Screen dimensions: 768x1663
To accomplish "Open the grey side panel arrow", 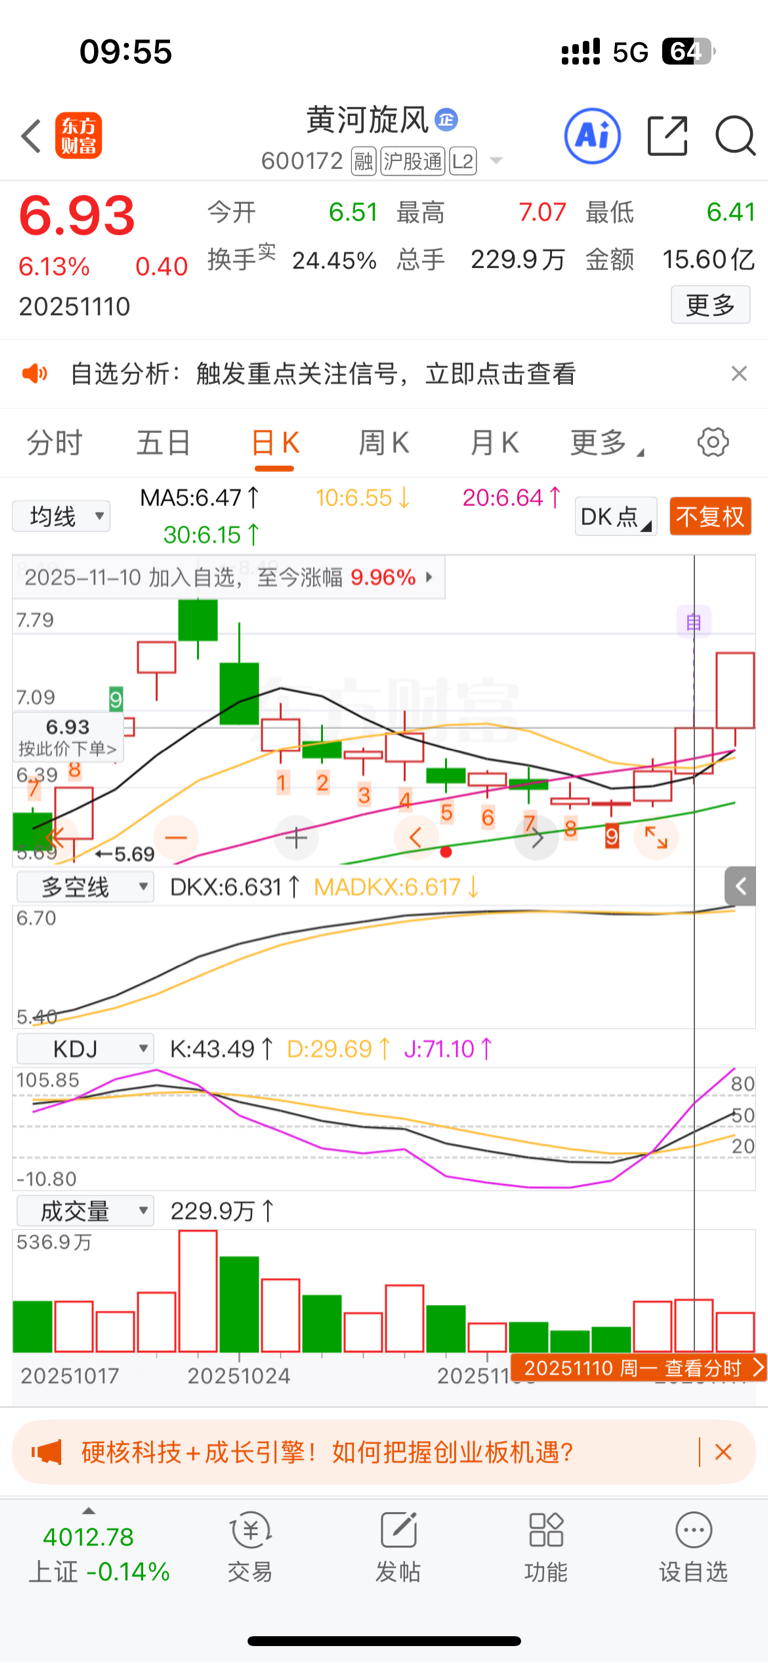I will (740, 886).
